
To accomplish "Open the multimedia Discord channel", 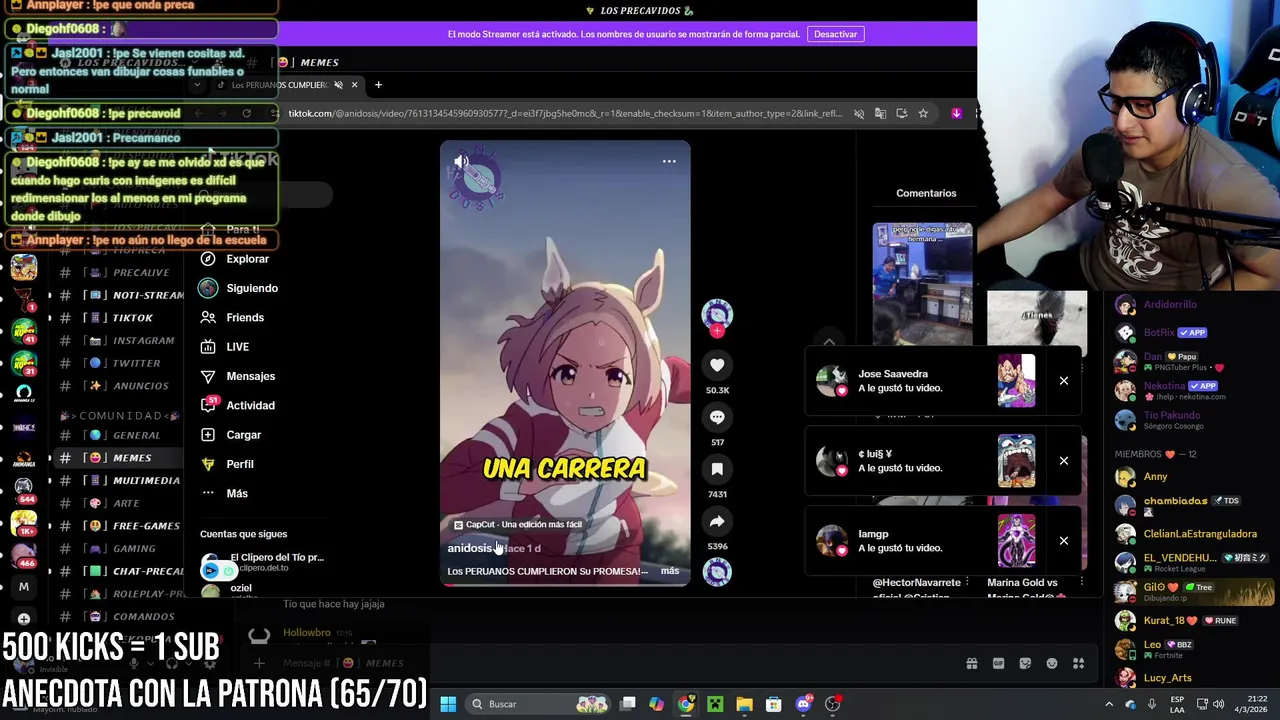I will click(122, 481).
